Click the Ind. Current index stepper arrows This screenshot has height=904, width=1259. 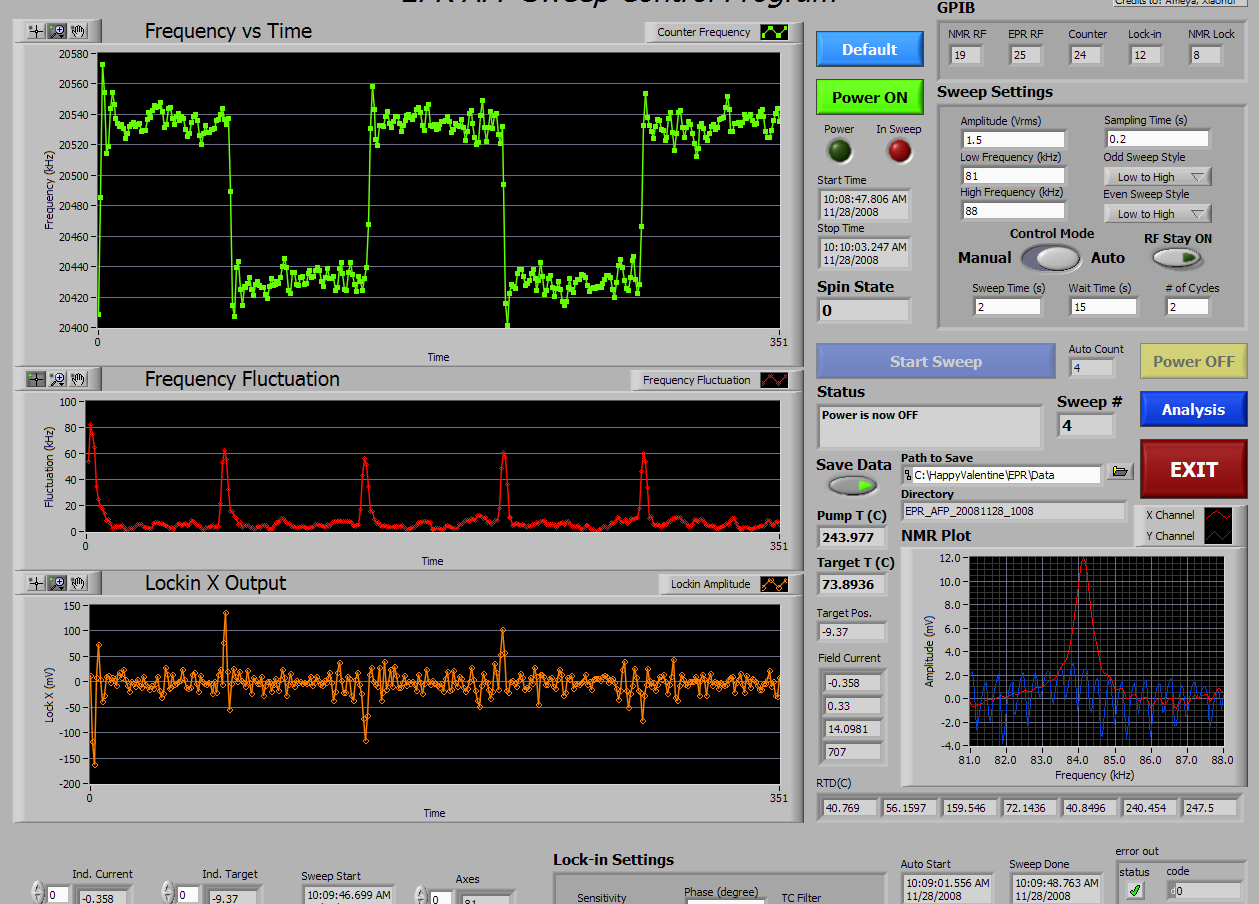point(38,894)
